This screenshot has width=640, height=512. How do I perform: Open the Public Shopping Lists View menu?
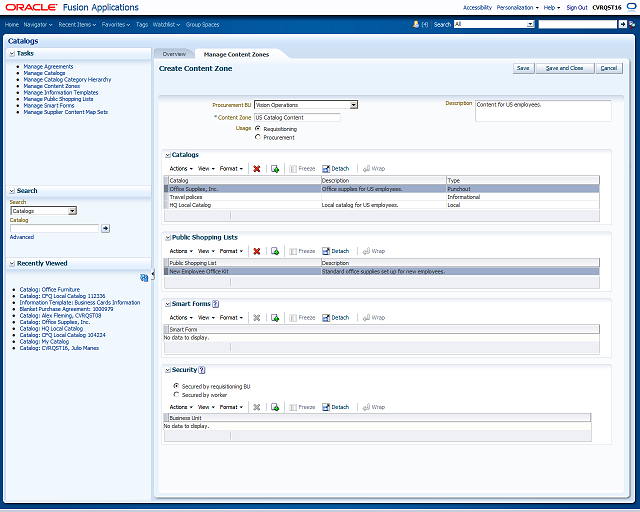point(206,251)
